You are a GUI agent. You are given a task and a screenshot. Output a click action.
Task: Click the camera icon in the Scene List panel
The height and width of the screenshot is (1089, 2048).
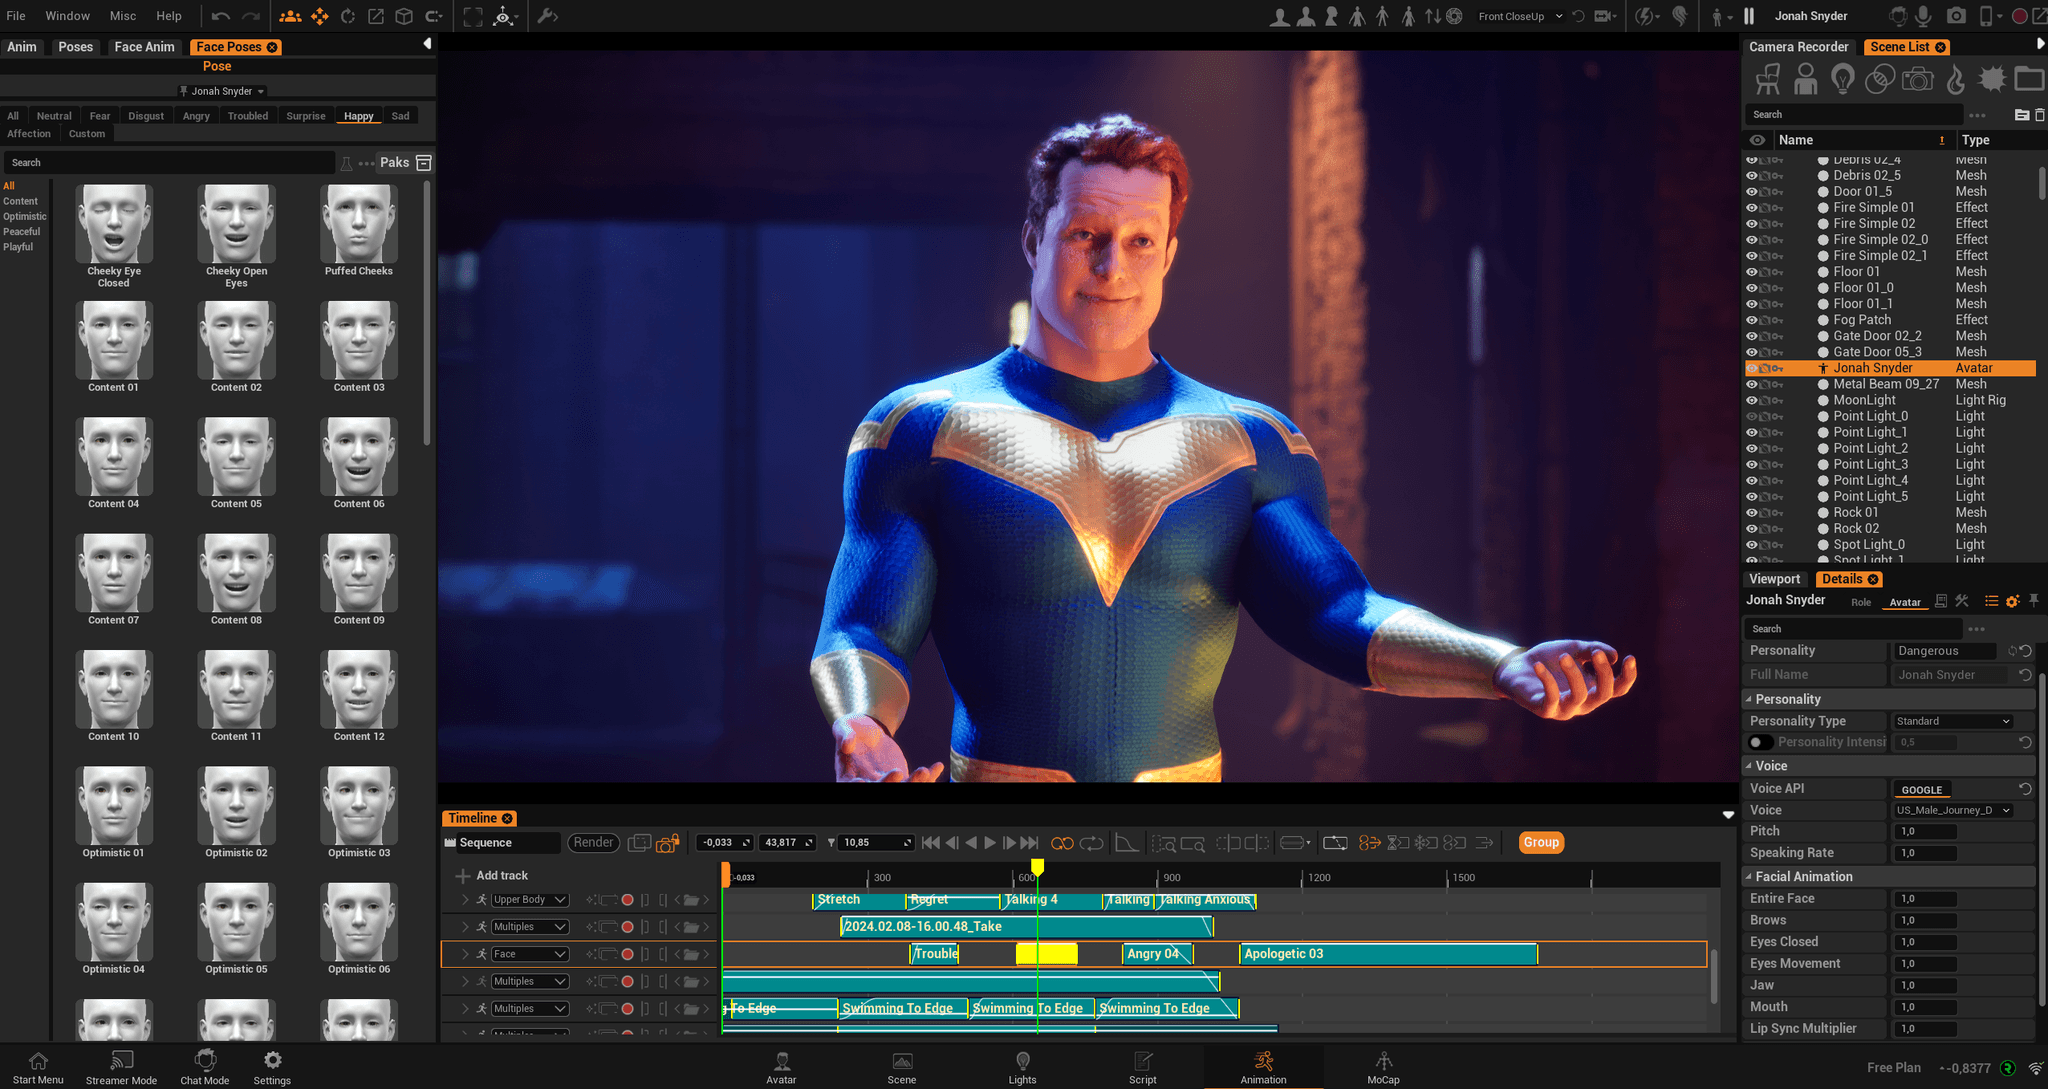[1917, 79]
